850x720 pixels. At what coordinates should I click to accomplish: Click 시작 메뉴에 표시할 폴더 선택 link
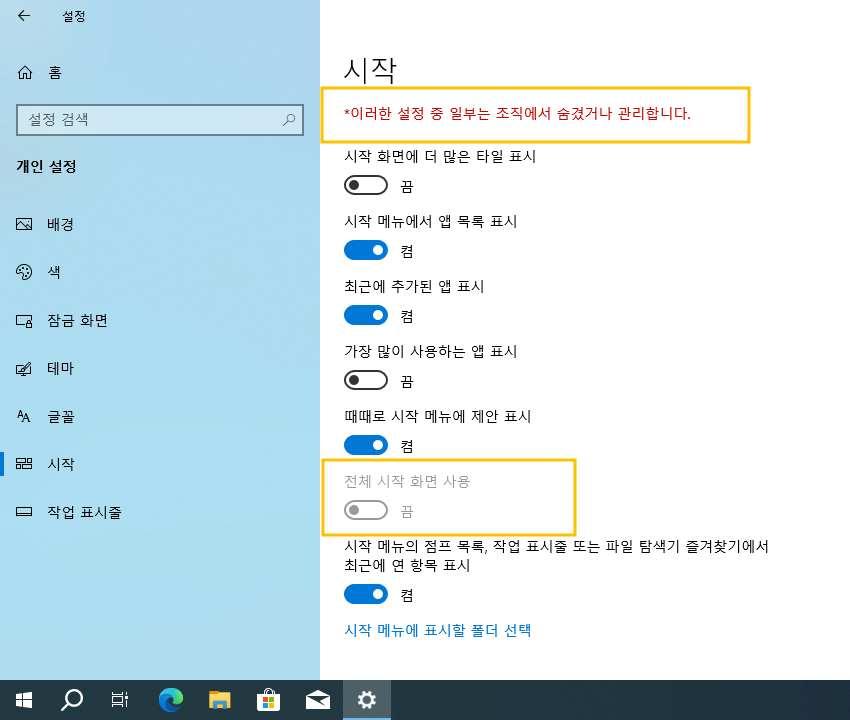tap(437, 630)
